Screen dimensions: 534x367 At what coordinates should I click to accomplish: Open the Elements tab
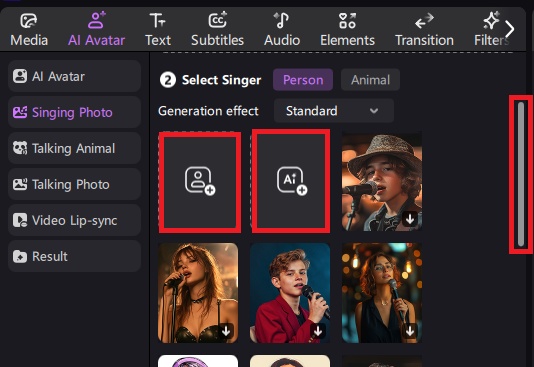pos(347,30)
